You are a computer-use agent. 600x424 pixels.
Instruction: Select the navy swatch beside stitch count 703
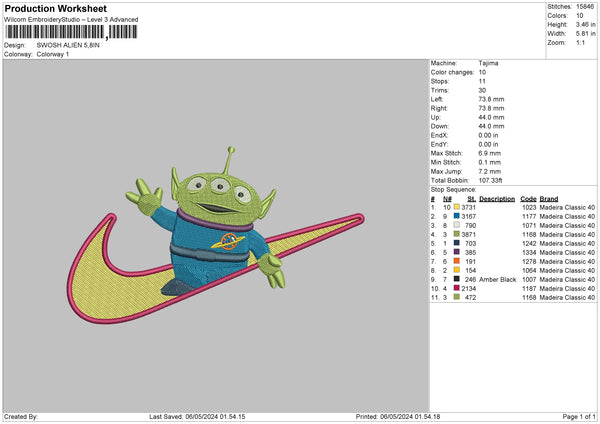(457, 243)
